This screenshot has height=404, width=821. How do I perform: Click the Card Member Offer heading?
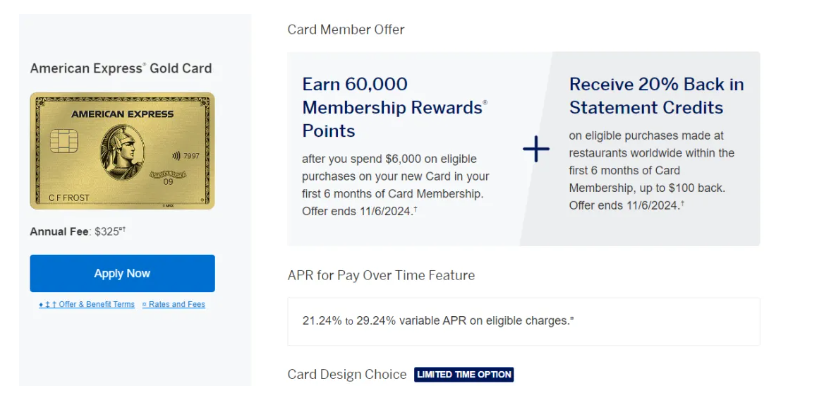(346, 29)
